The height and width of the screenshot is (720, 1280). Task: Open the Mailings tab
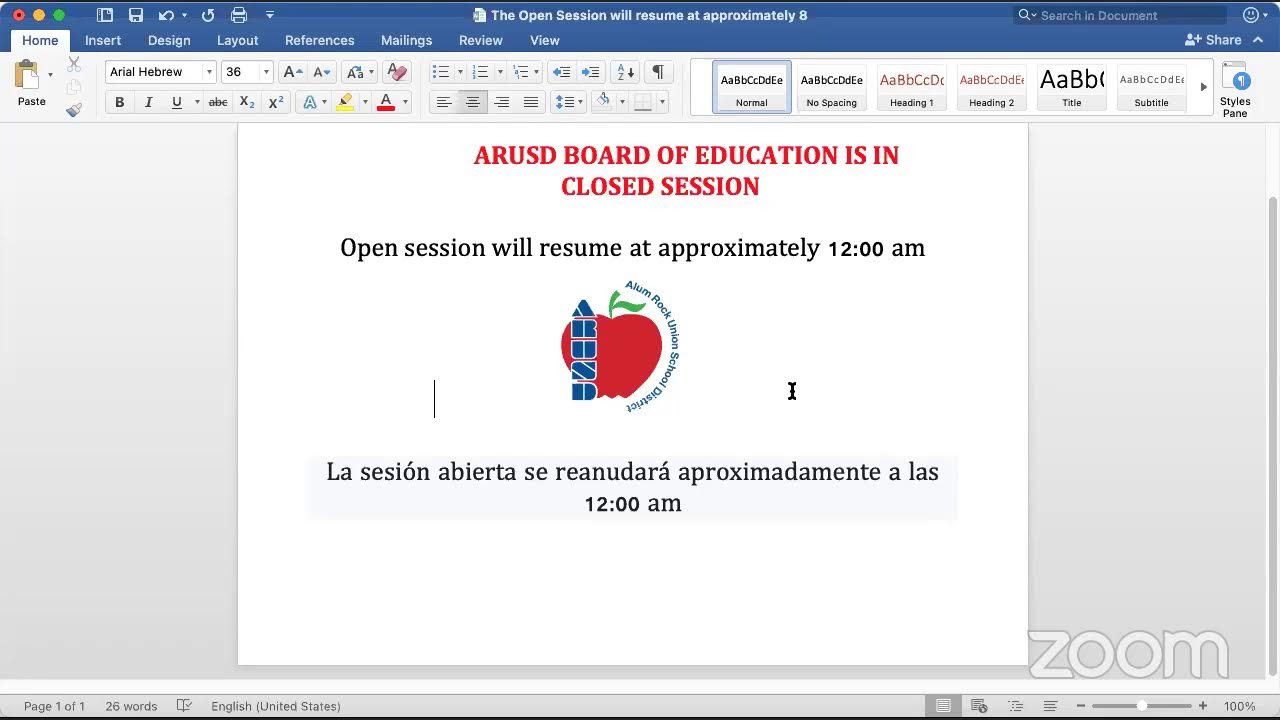tap(406, 40)
